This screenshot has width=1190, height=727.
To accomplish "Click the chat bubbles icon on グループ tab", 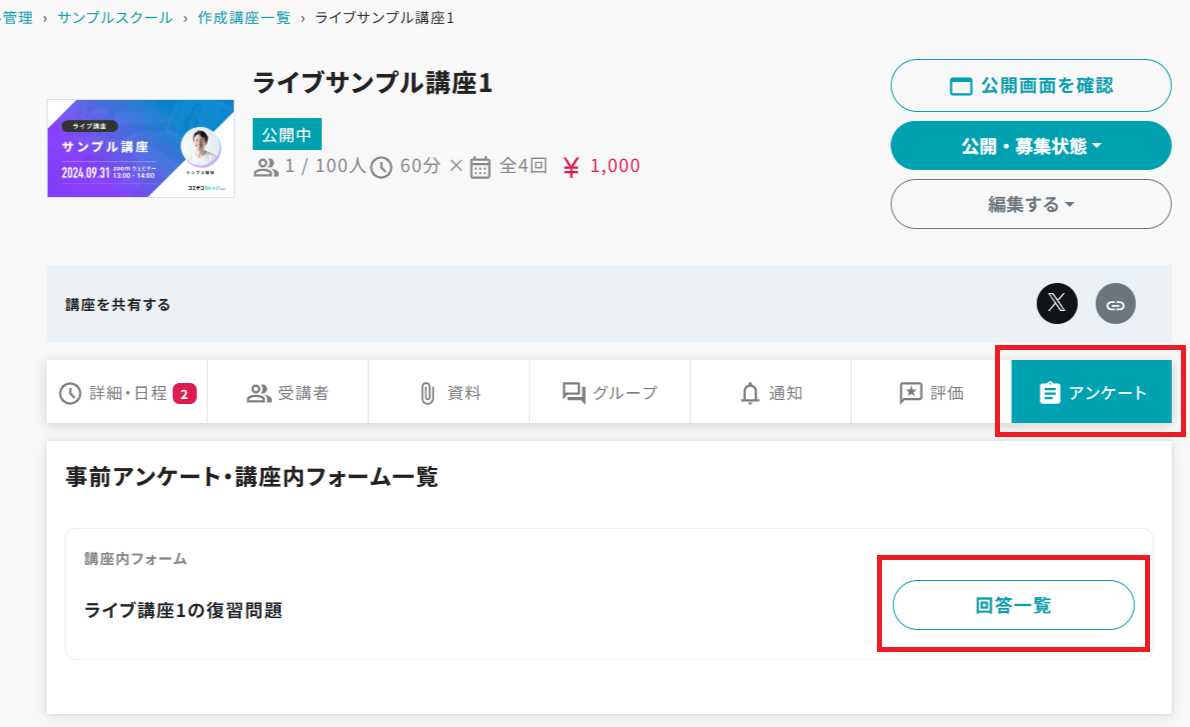I will click(x=574, y=393).
